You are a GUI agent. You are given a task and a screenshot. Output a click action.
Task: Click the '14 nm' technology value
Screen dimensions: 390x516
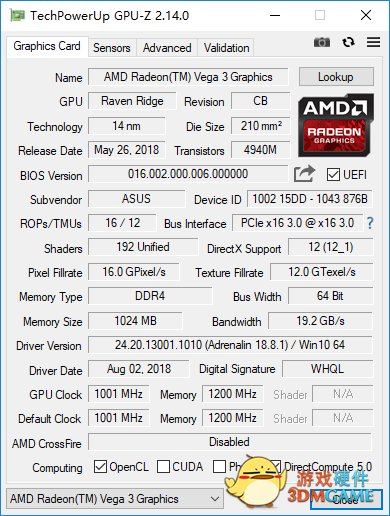127,126
